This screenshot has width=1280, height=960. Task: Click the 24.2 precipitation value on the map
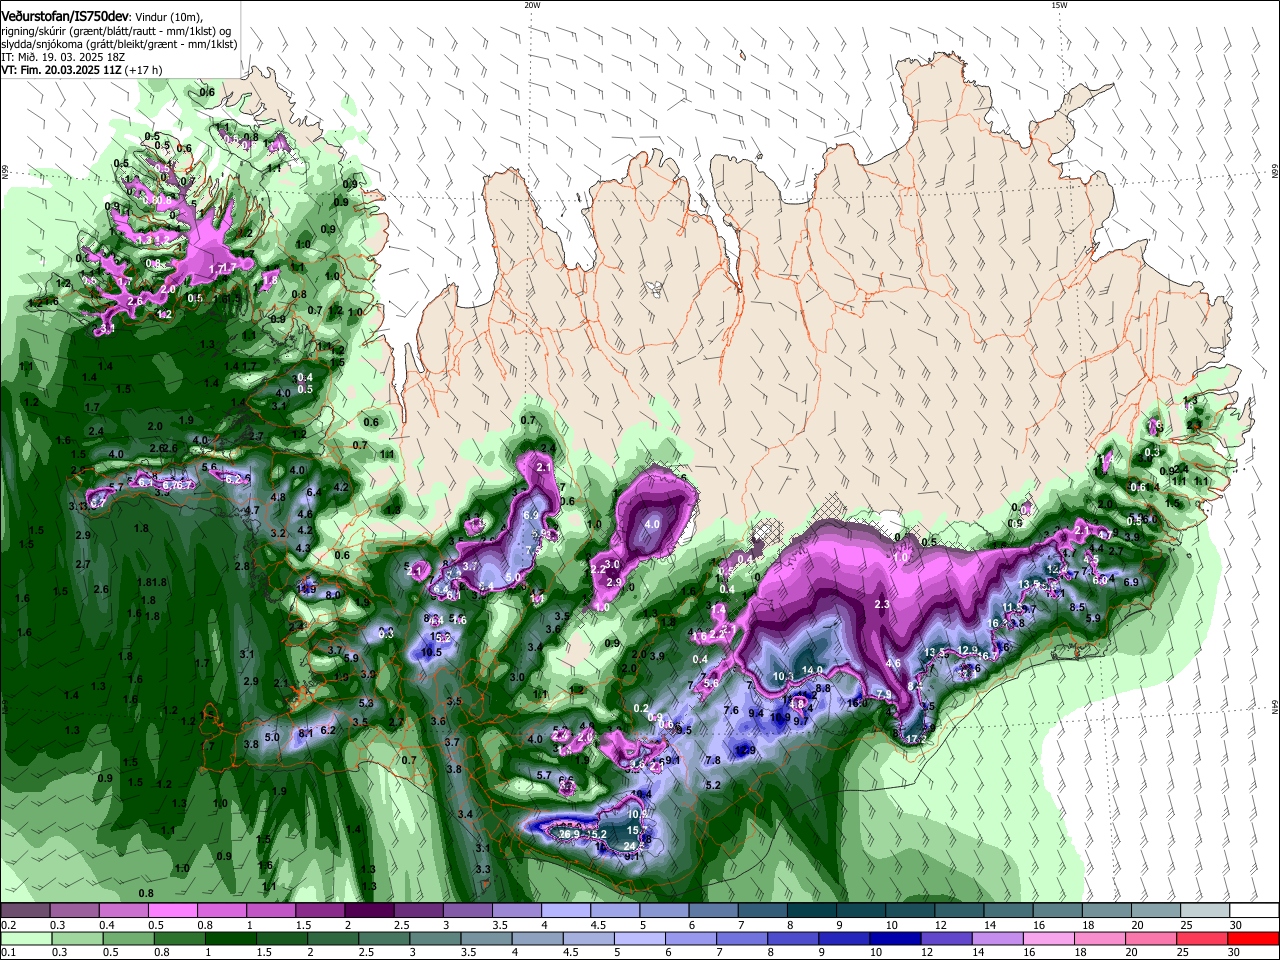[633, 846]
